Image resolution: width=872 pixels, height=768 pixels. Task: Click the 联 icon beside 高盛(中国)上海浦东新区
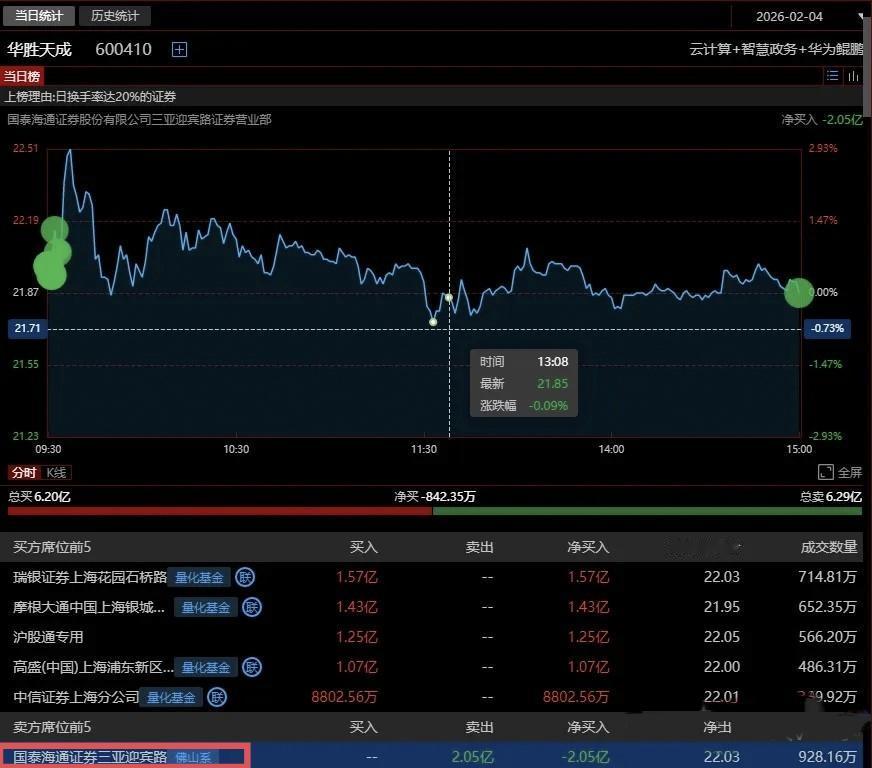pyautogui.click(x=251, y=667)
